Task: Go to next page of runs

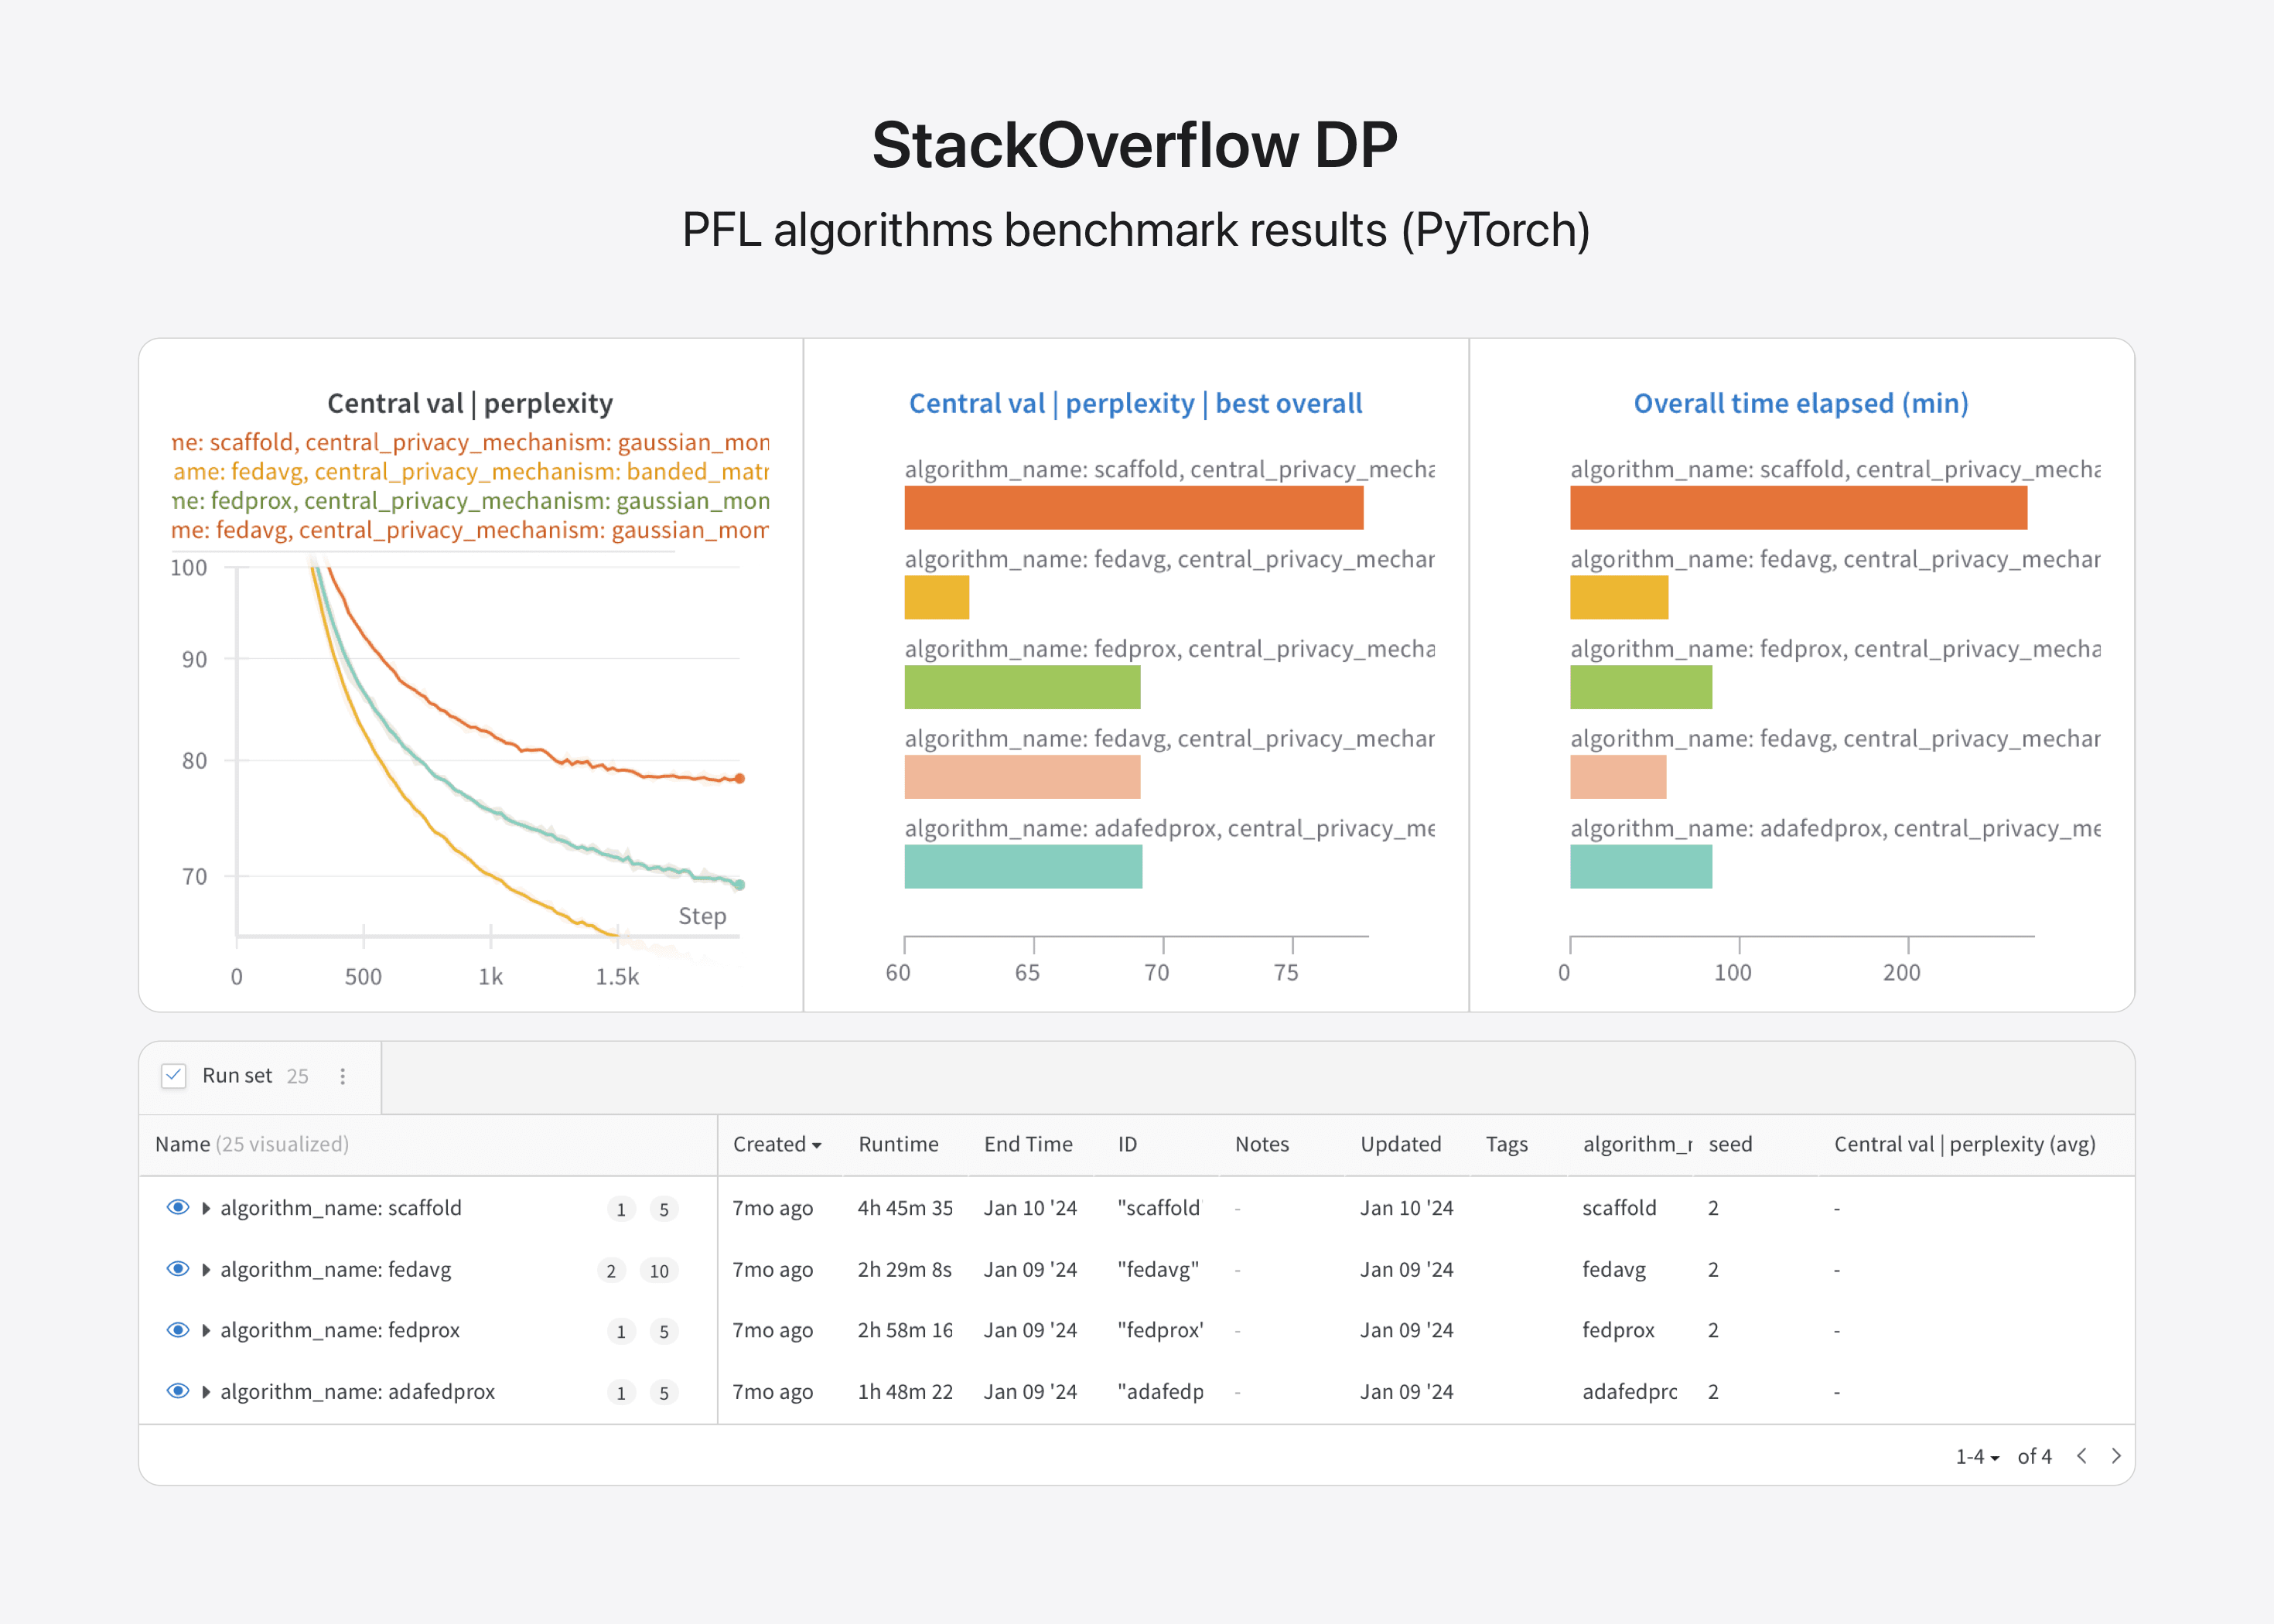Action: tap(2116, 1456)
